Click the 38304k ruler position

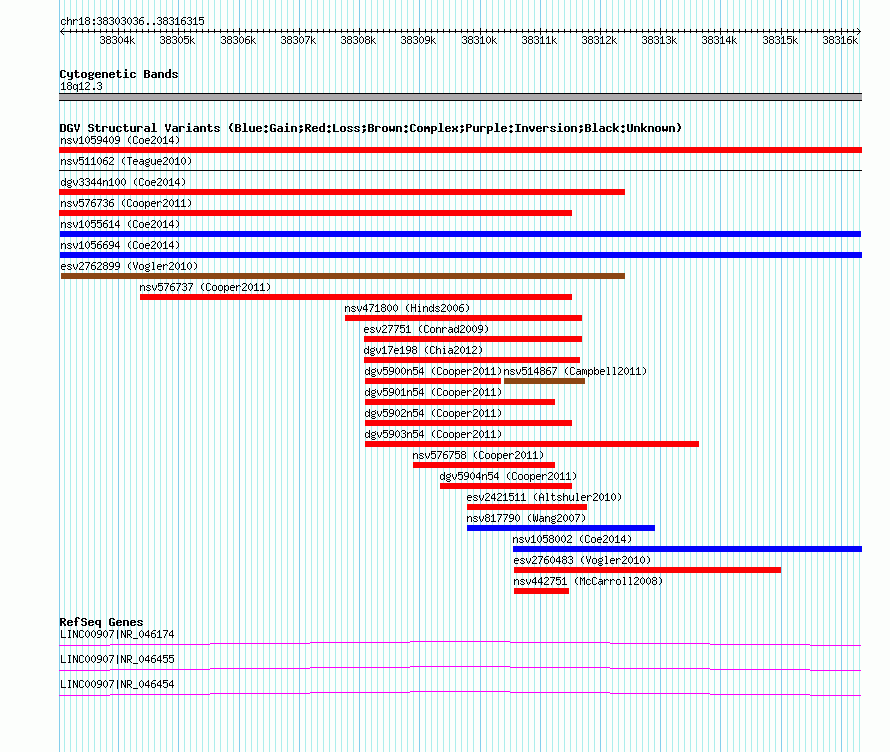[117, 40]
